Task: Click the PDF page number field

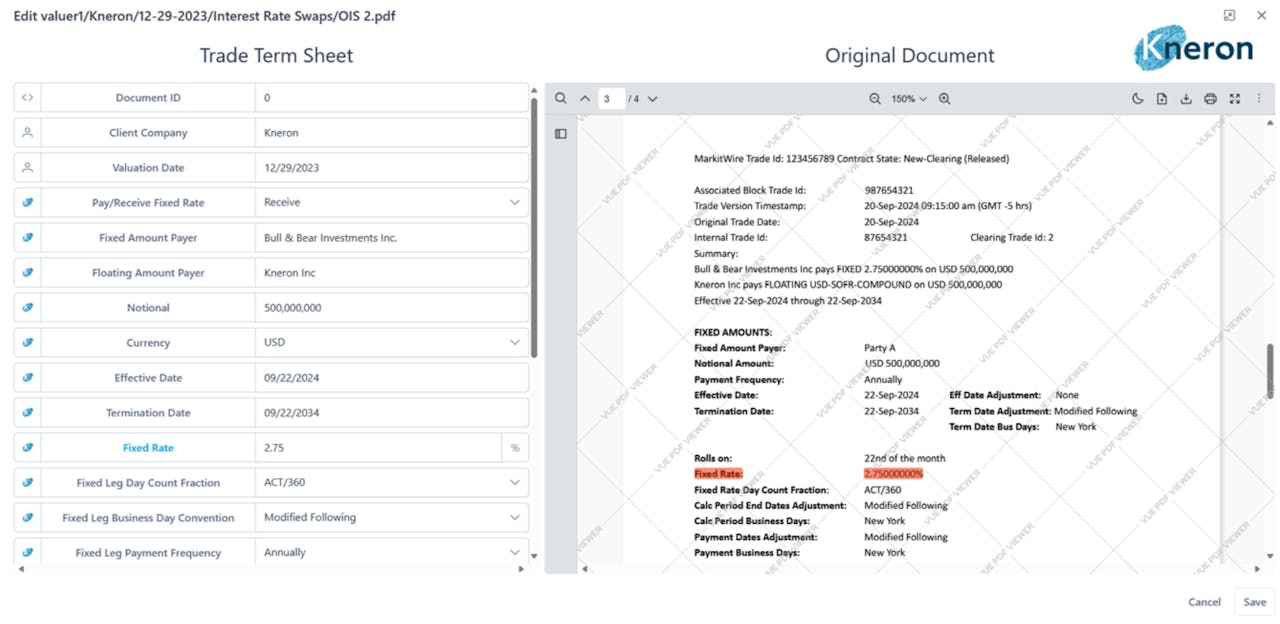Action: pyautogui.click(x=611, y=99)
